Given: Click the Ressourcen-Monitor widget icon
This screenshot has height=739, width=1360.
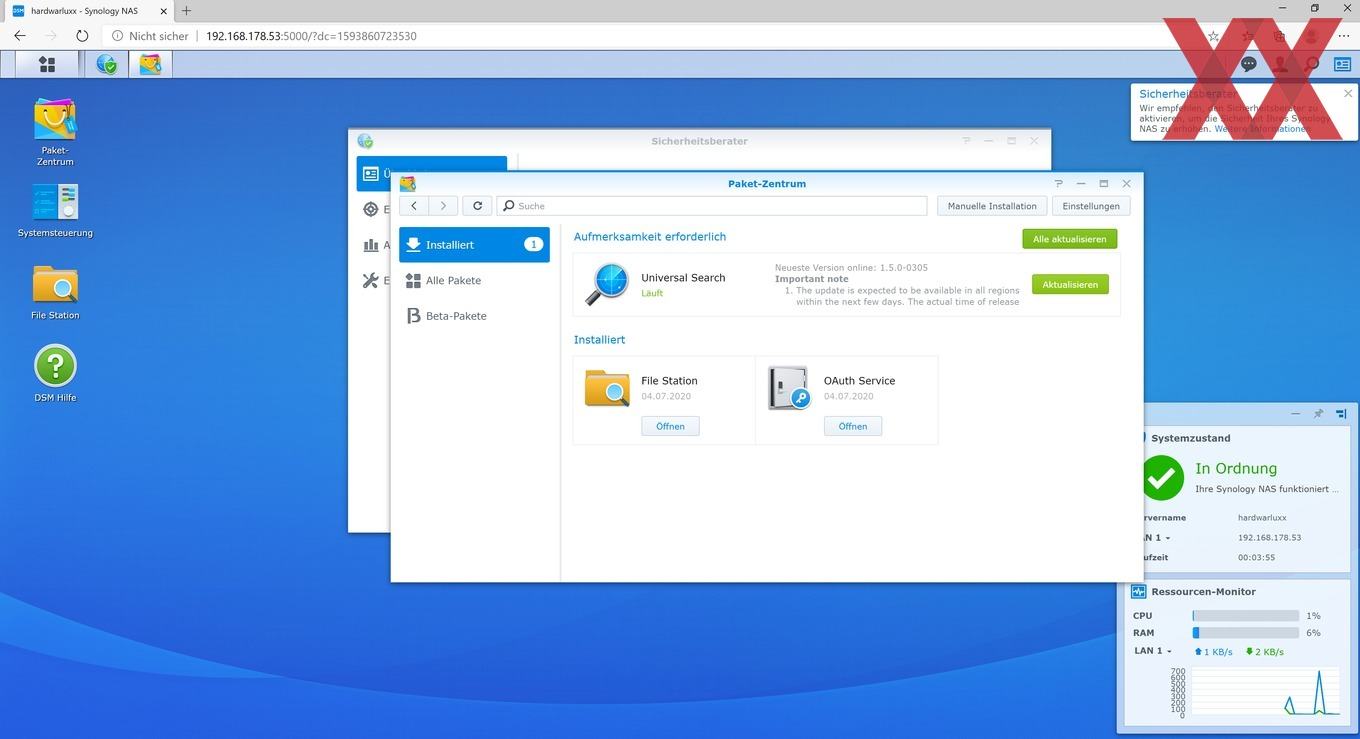Looking at the screenshot, I should click(x=1139, y=592).
